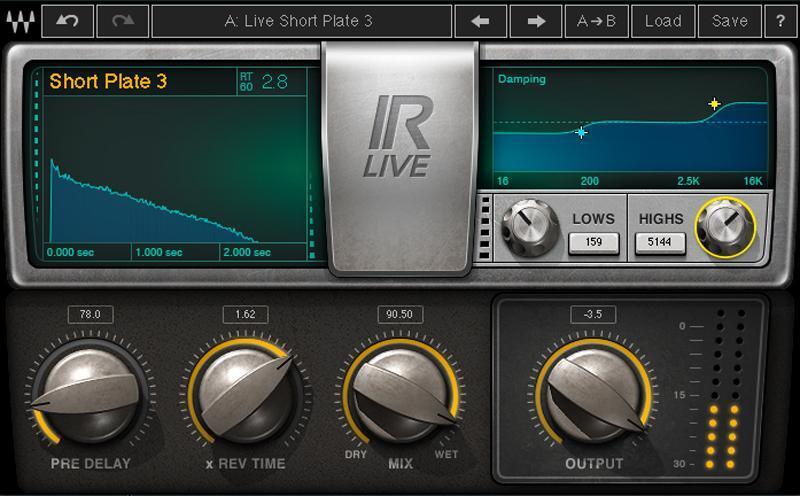Click the impulse response decay graph
The height and width of the screenshot is (496, 800).
[x=175, y=169]
